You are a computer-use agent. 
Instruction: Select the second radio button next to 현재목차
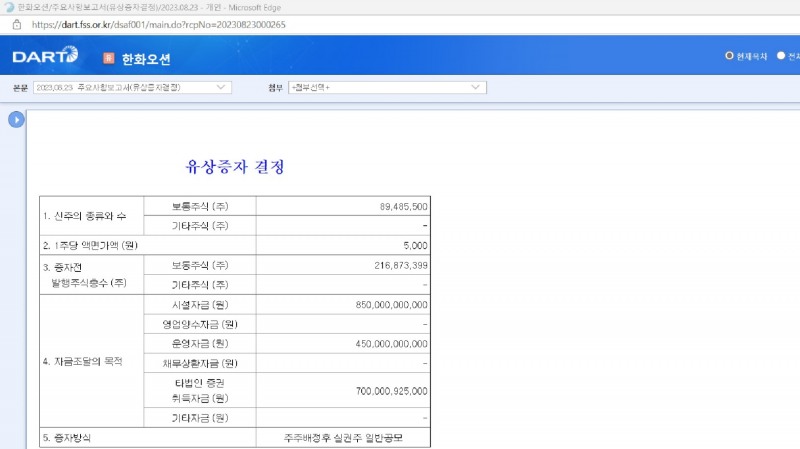781,56
